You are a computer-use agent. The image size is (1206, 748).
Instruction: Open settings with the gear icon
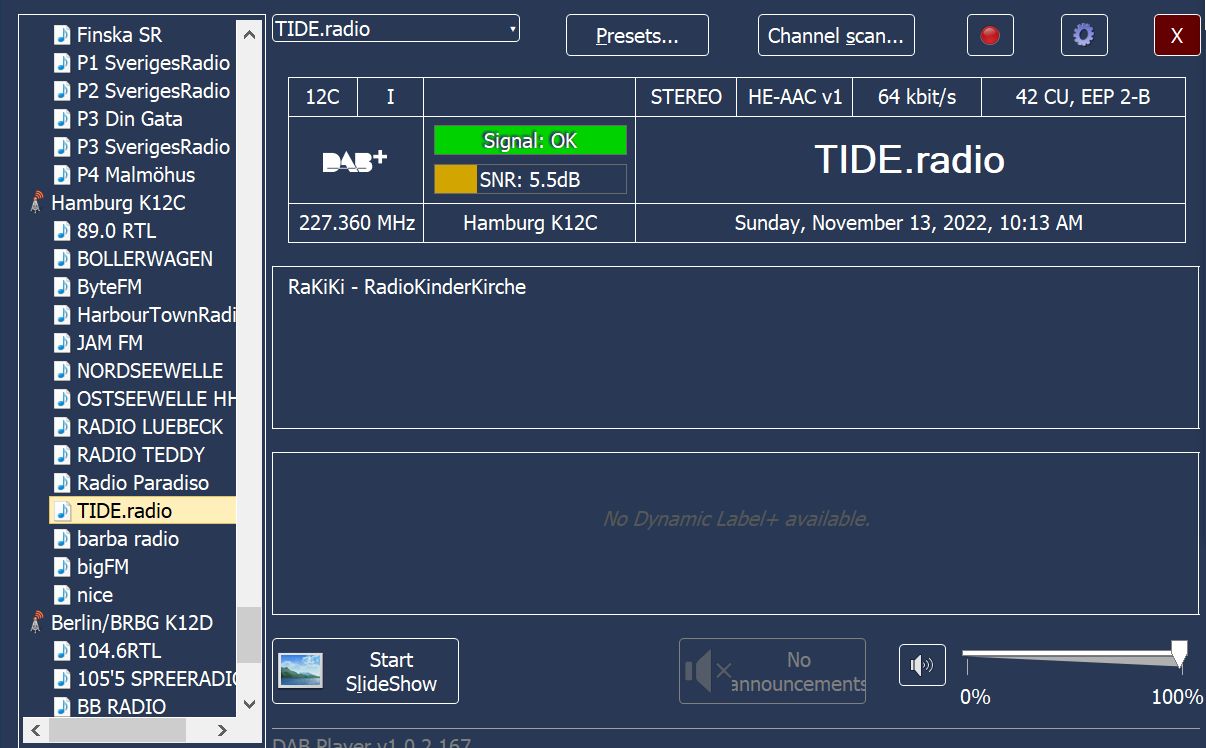tap(1083, 36)
